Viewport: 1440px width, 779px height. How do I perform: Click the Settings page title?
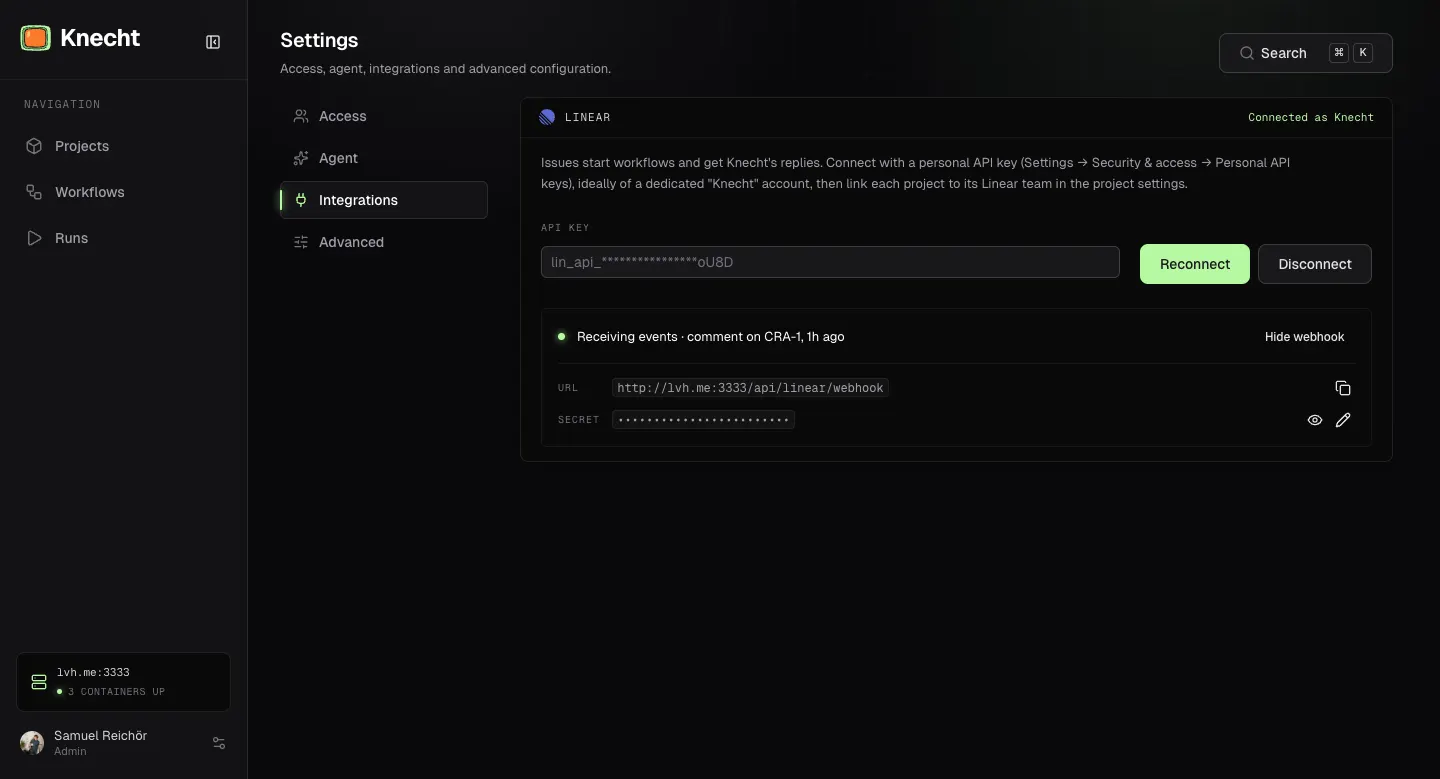[319, 40]
